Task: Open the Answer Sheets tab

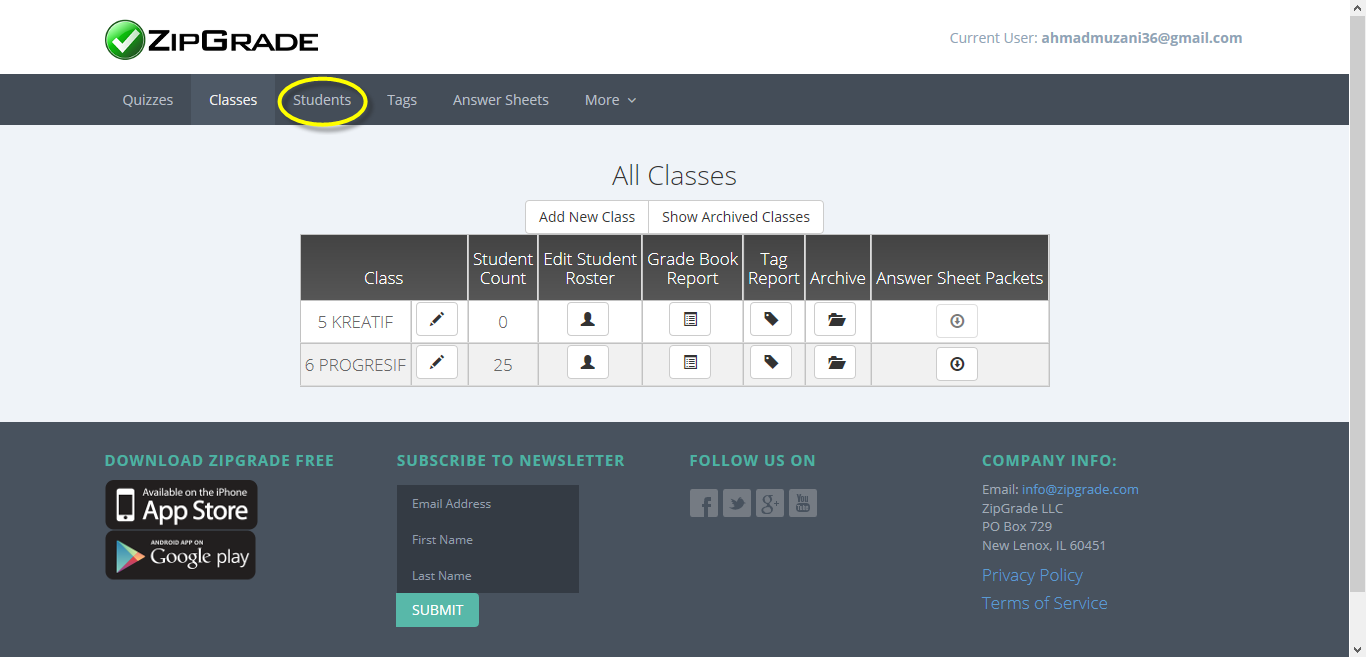Action: coord(501,100)
